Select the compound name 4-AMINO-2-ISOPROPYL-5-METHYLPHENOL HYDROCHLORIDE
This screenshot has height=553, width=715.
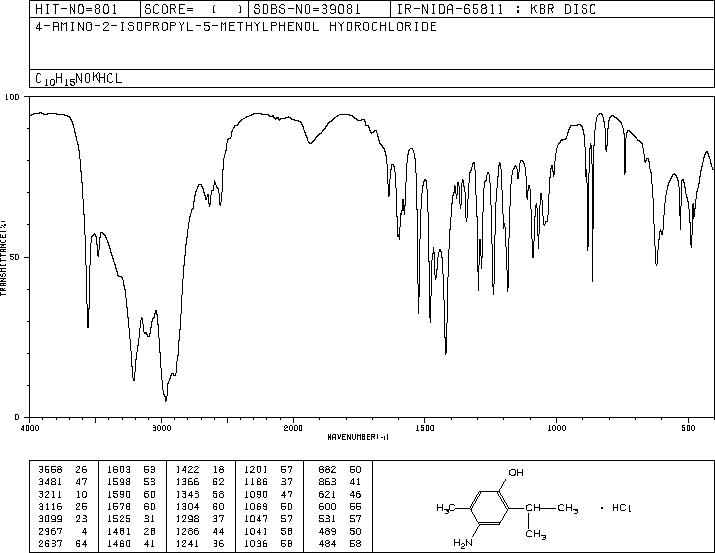236,27
